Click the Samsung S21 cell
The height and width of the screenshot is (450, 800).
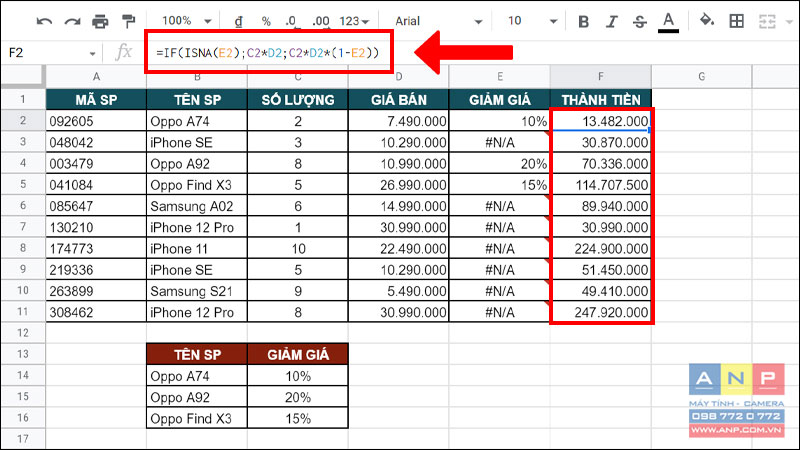point(197,291)
